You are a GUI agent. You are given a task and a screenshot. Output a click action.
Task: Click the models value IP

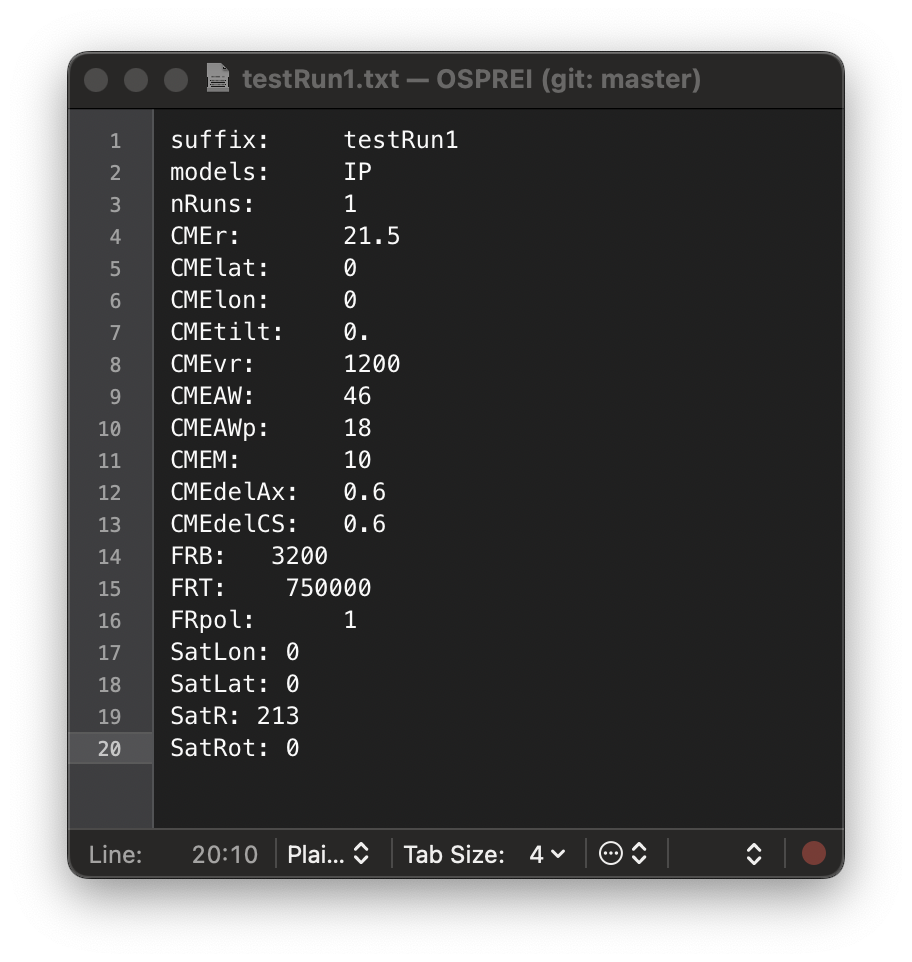(357, 172)
